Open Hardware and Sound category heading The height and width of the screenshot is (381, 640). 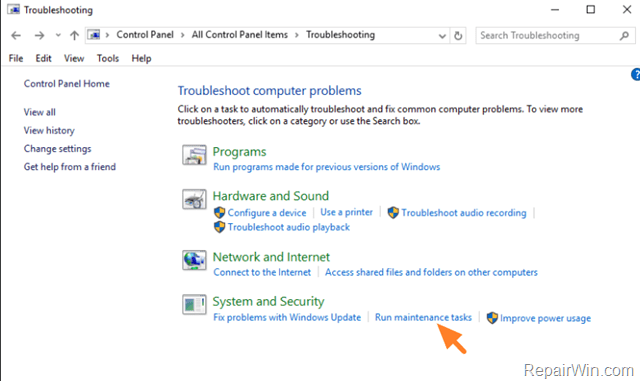click(271, 196)
